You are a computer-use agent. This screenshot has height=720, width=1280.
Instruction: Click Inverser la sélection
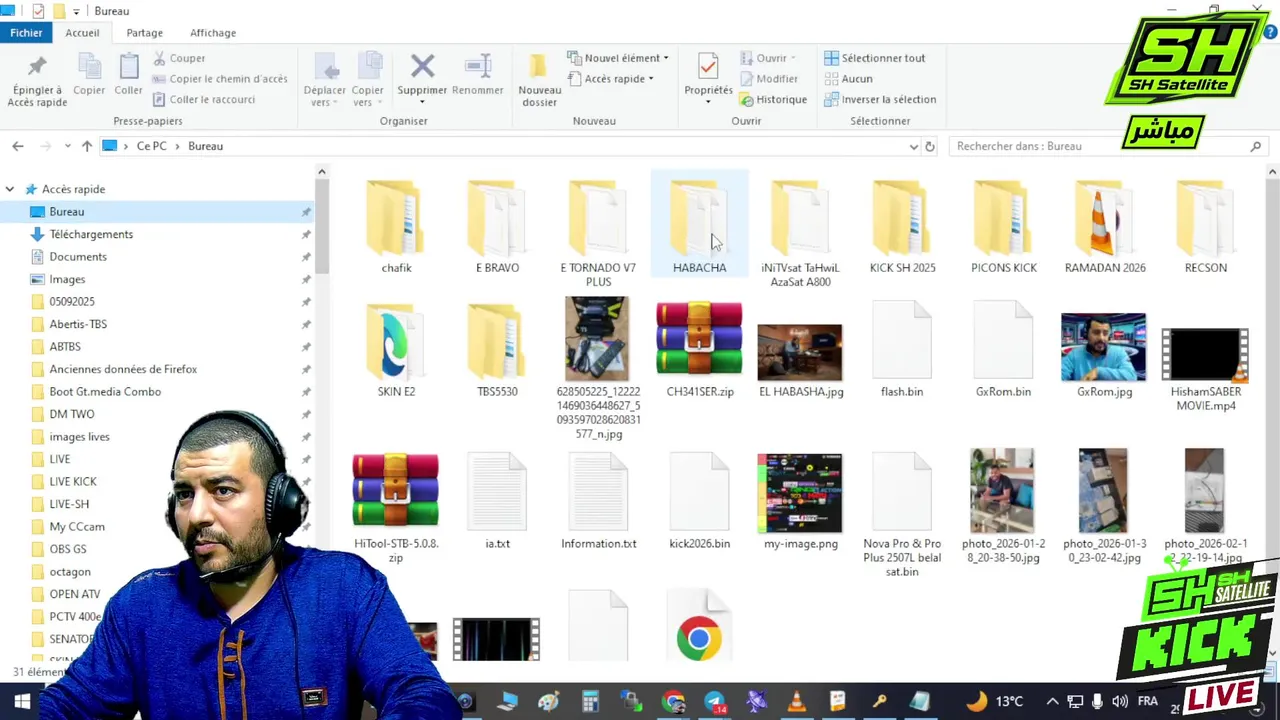[880, 99]
